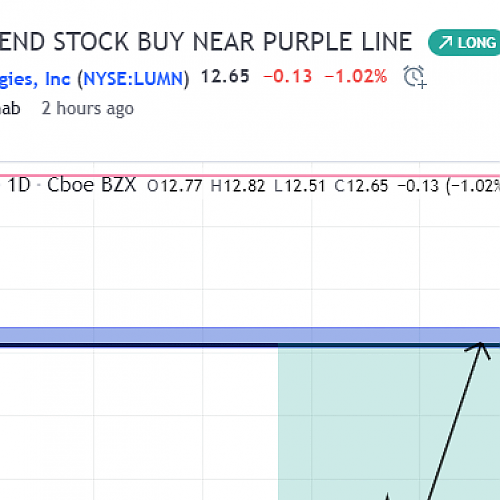Click the add alert clock icon

414,77
